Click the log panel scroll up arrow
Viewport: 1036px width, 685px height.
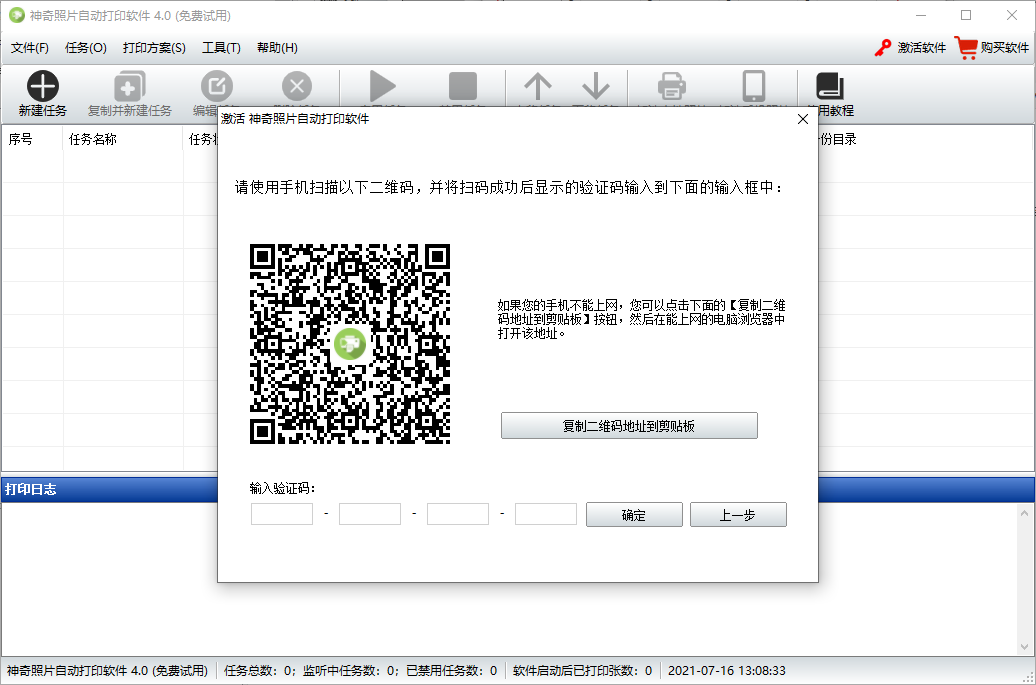pyautogui.click(x=1024, y=513)
